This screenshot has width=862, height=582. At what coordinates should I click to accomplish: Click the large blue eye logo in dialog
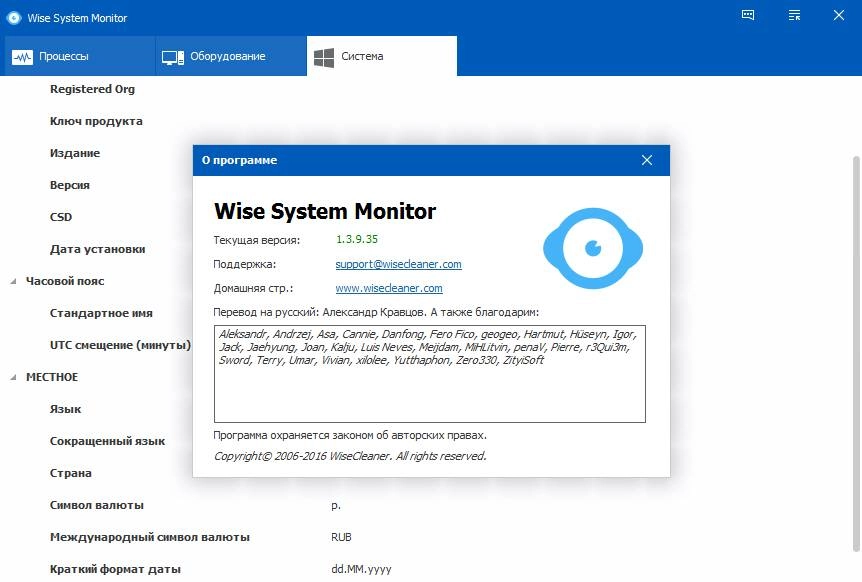pyautogui.click(x=593, y=248)
